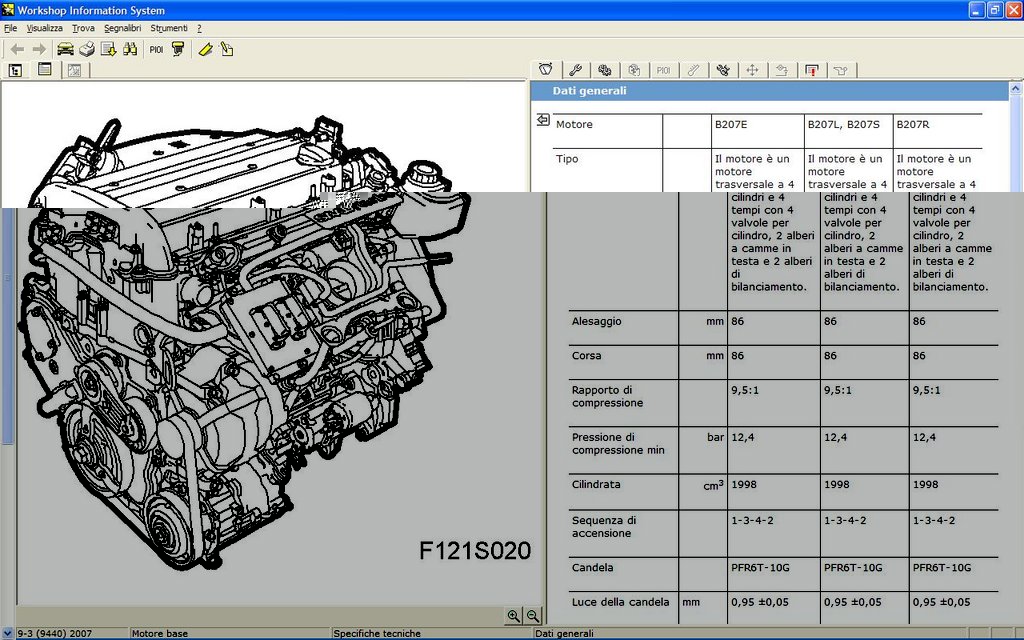Go forward with the right arrow
This screenshot has height=640, width=1024.
coord(39,49)
